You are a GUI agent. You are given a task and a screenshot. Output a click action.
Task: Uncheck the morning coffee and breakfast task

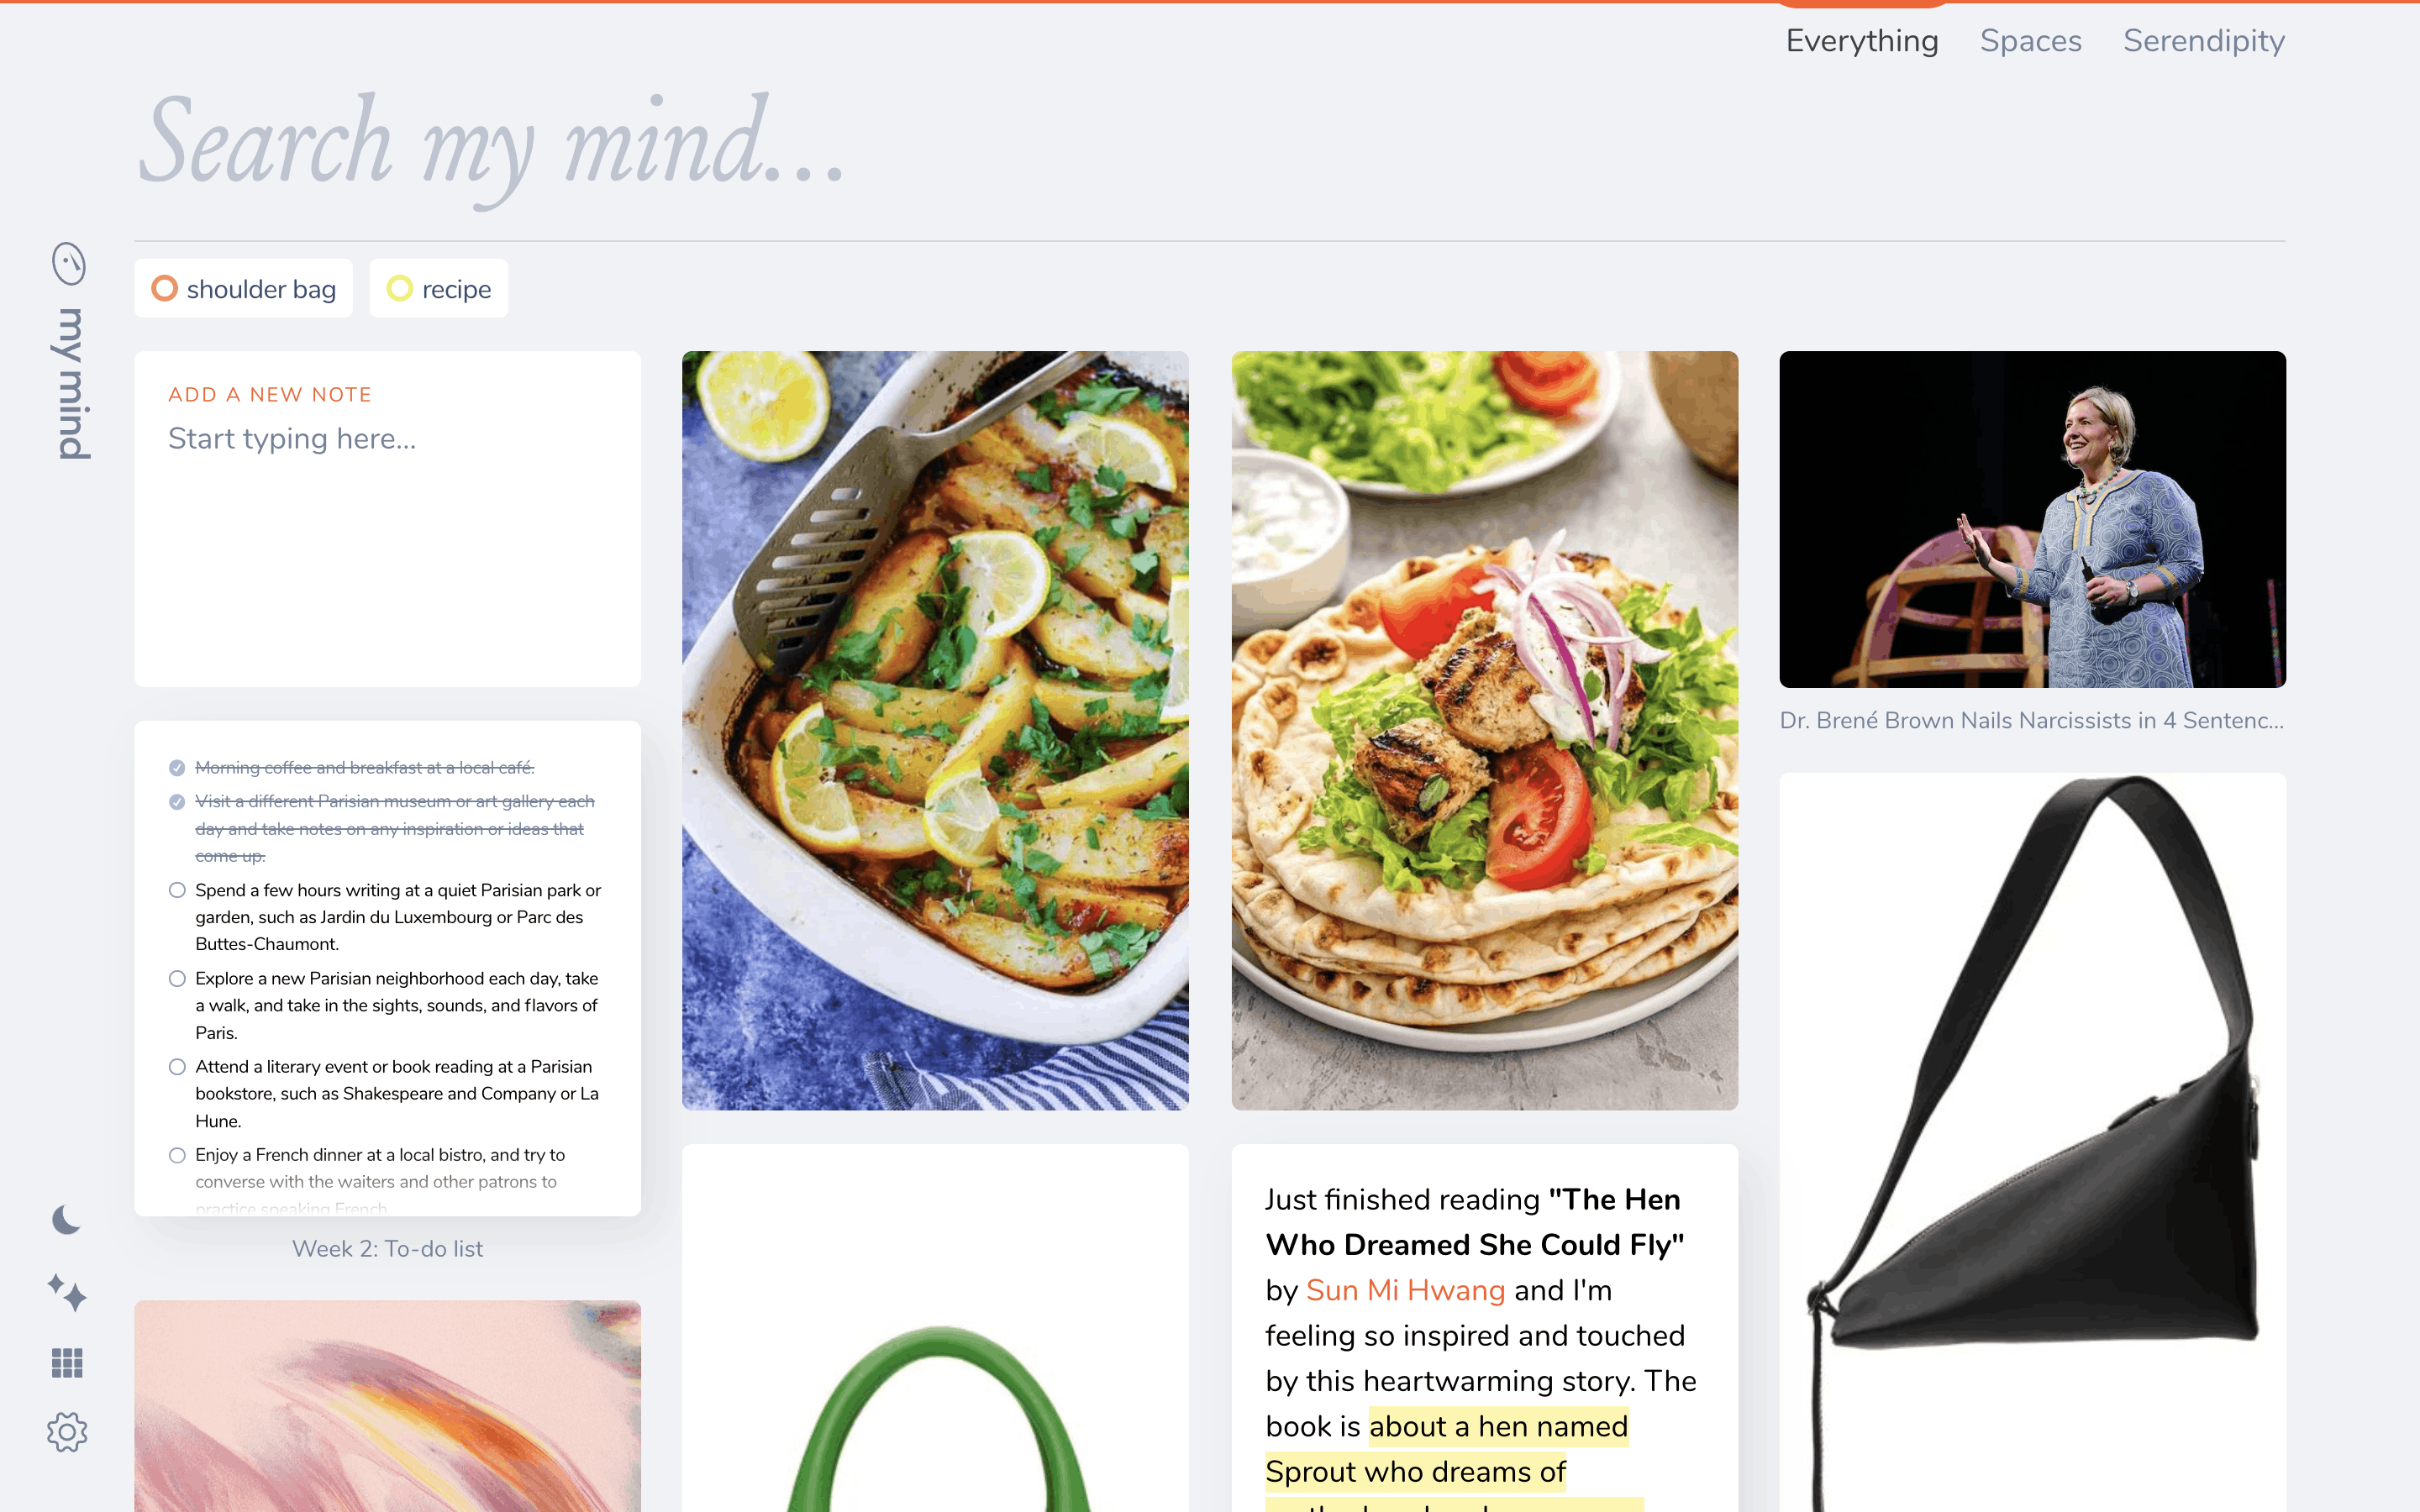point(177,767)
